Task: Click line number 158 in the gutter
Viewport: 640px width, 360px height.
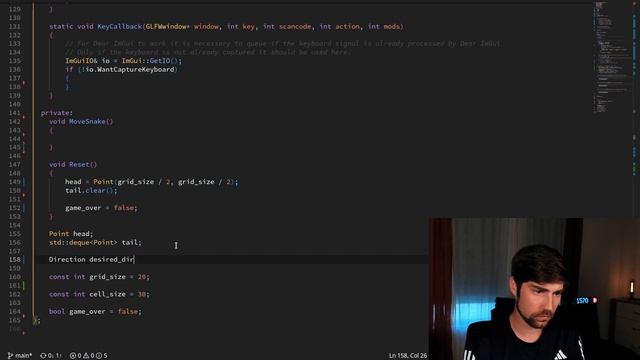Action: [14, 260]
